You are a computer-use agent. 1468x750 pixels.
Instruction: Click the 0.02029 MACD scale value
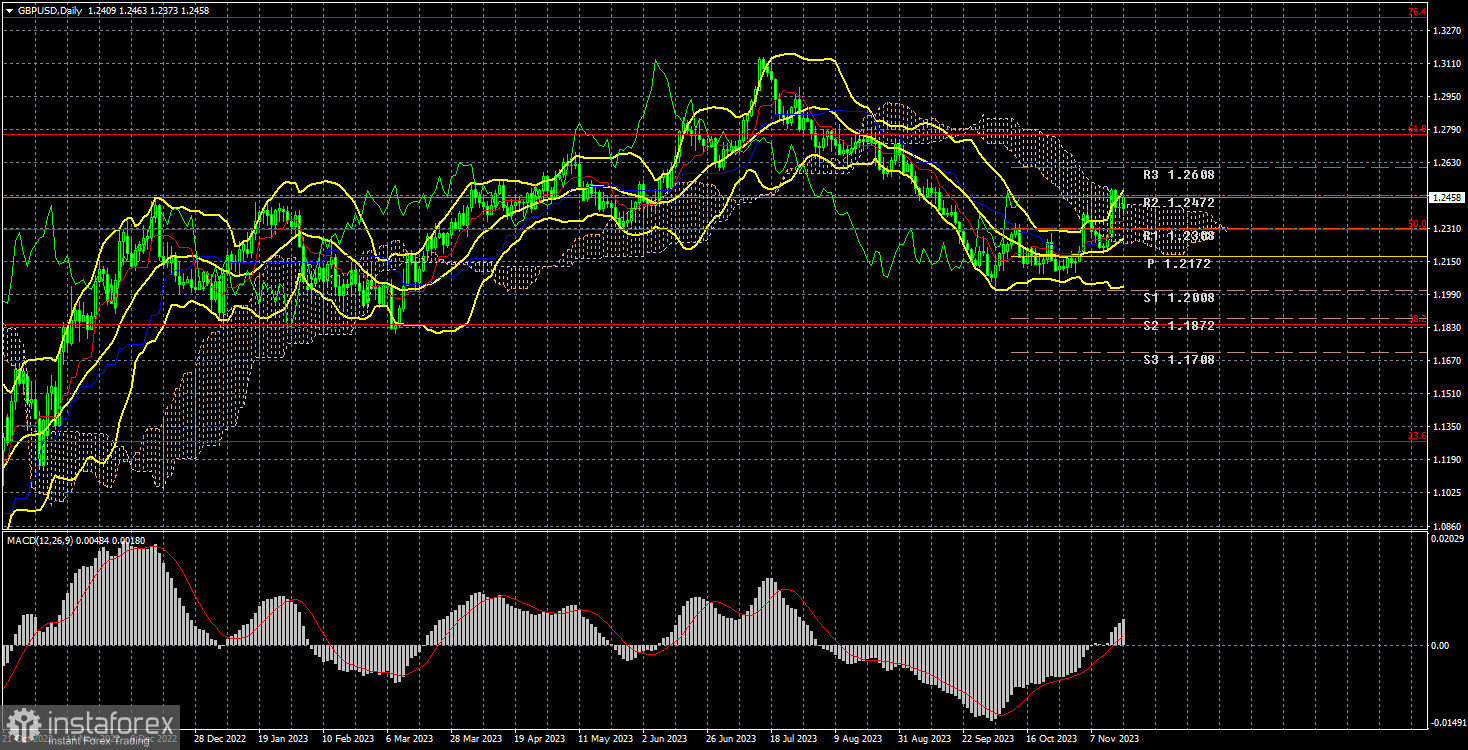(1447, 539)
